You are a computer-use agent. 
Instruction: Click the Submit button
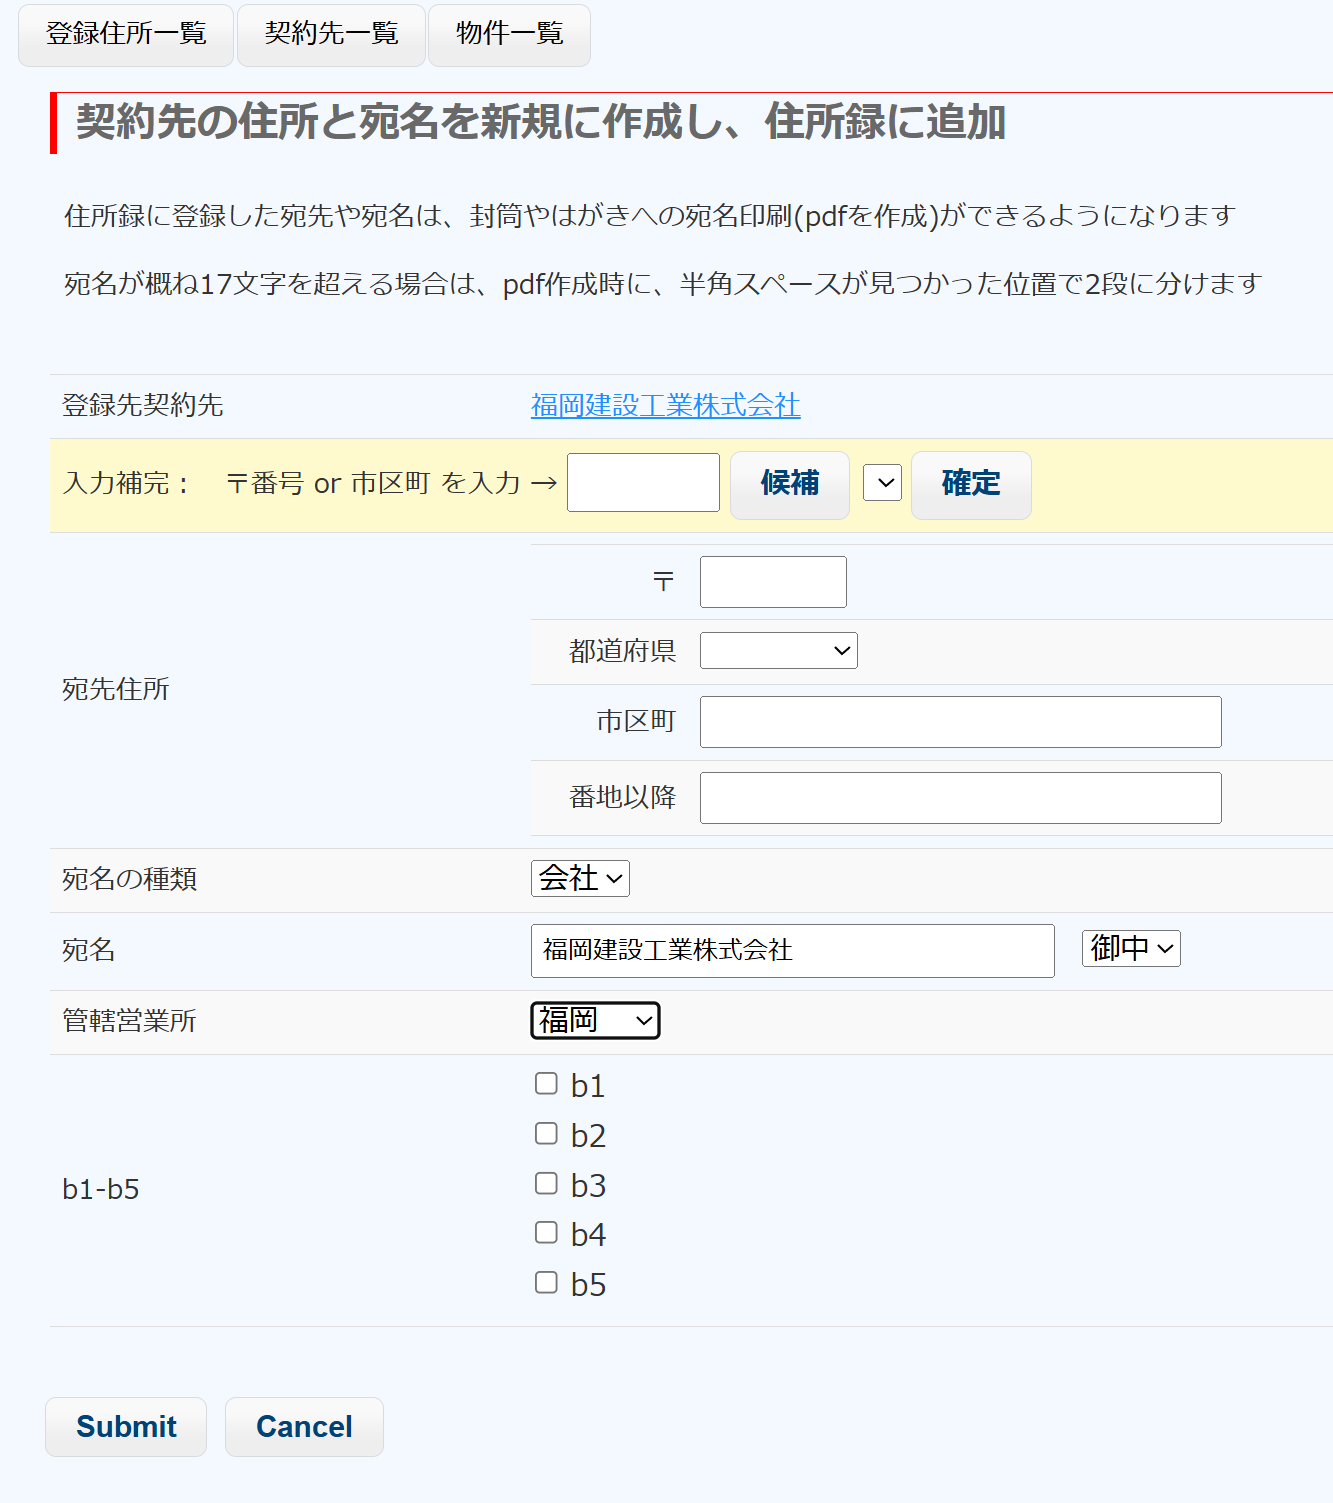point(126,1427)
